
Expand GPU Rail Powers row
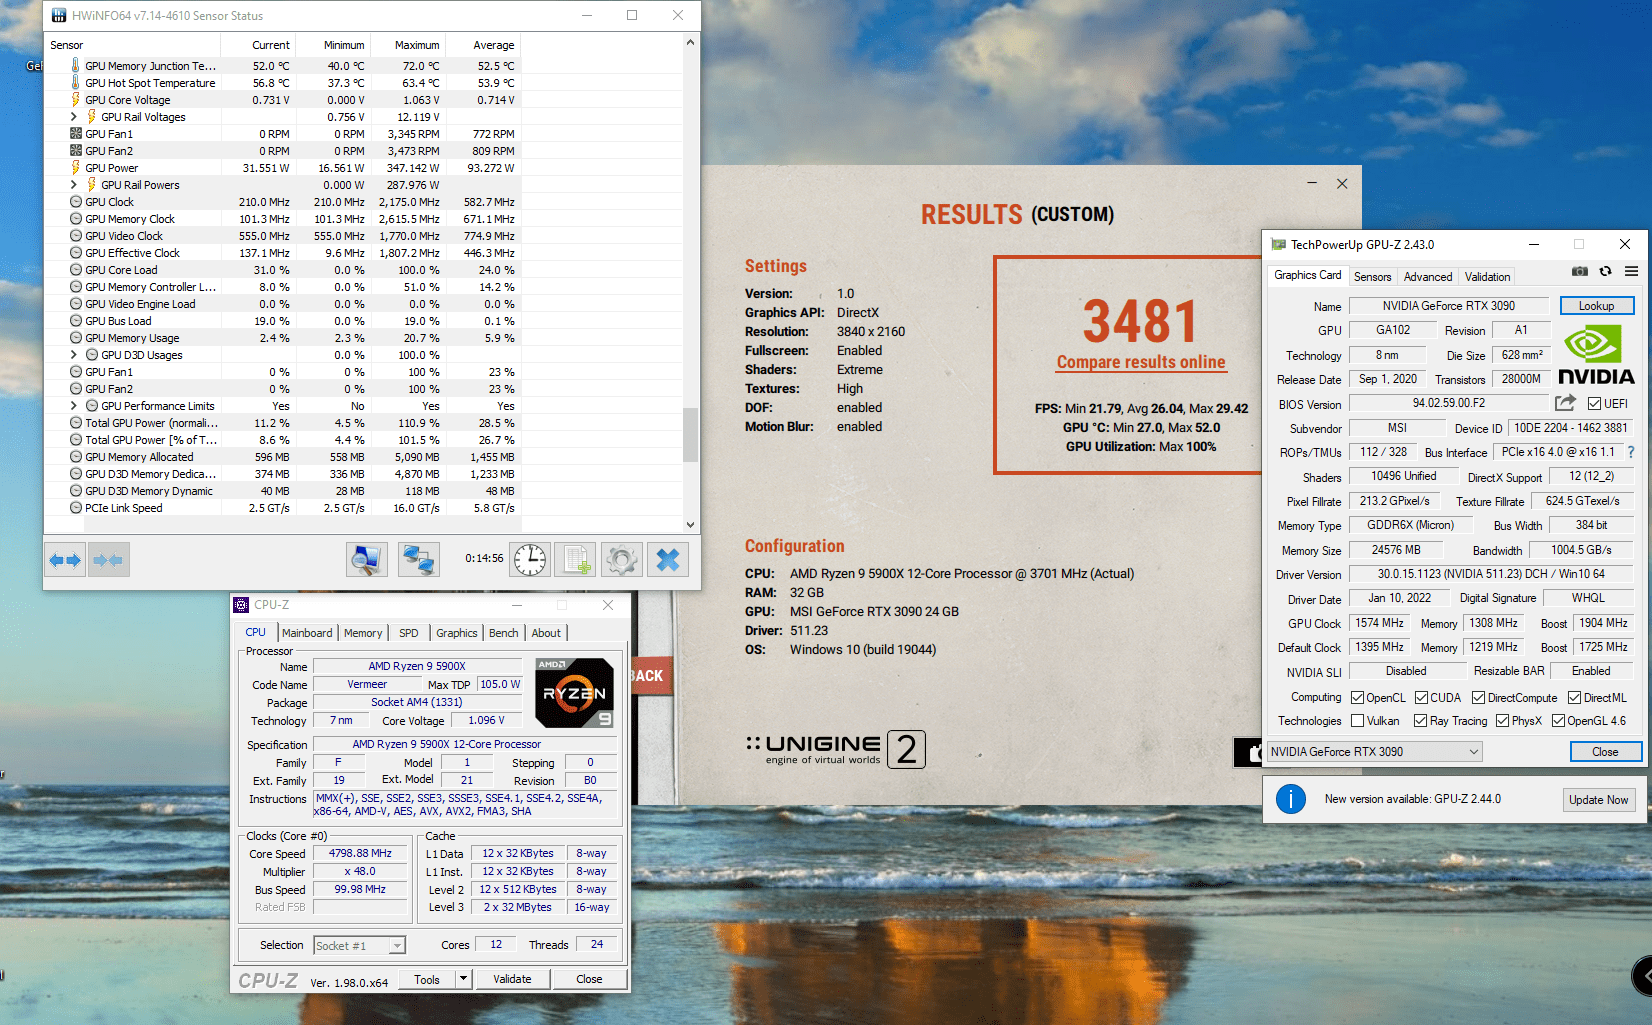[74, 185]
